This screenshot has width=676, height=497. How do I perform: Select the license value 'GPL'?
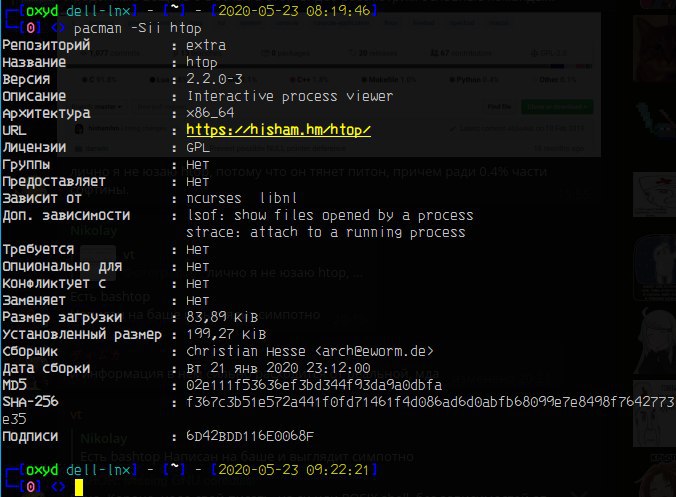tap(198, 147)
